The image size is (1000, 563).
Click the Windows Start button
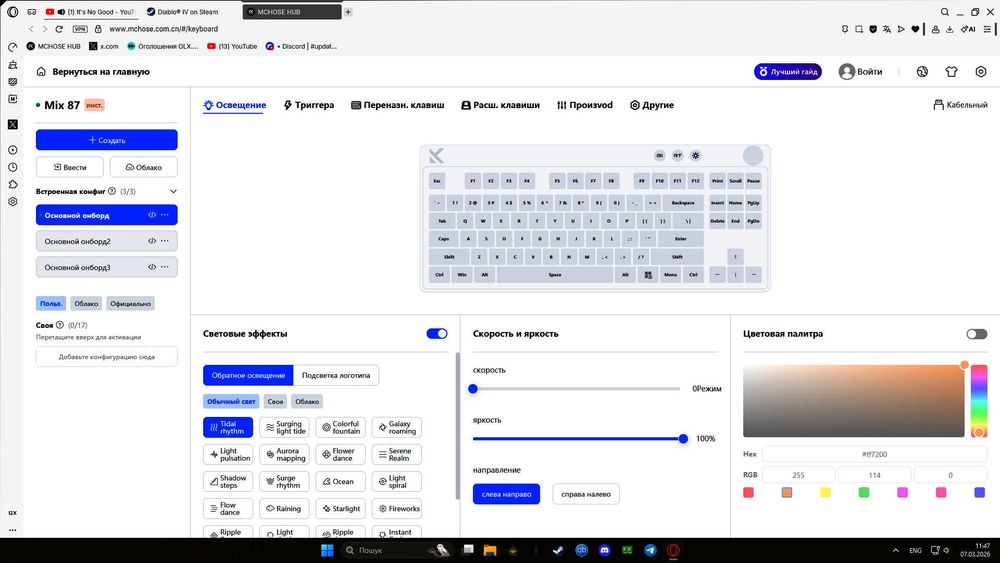pos(327,550)
